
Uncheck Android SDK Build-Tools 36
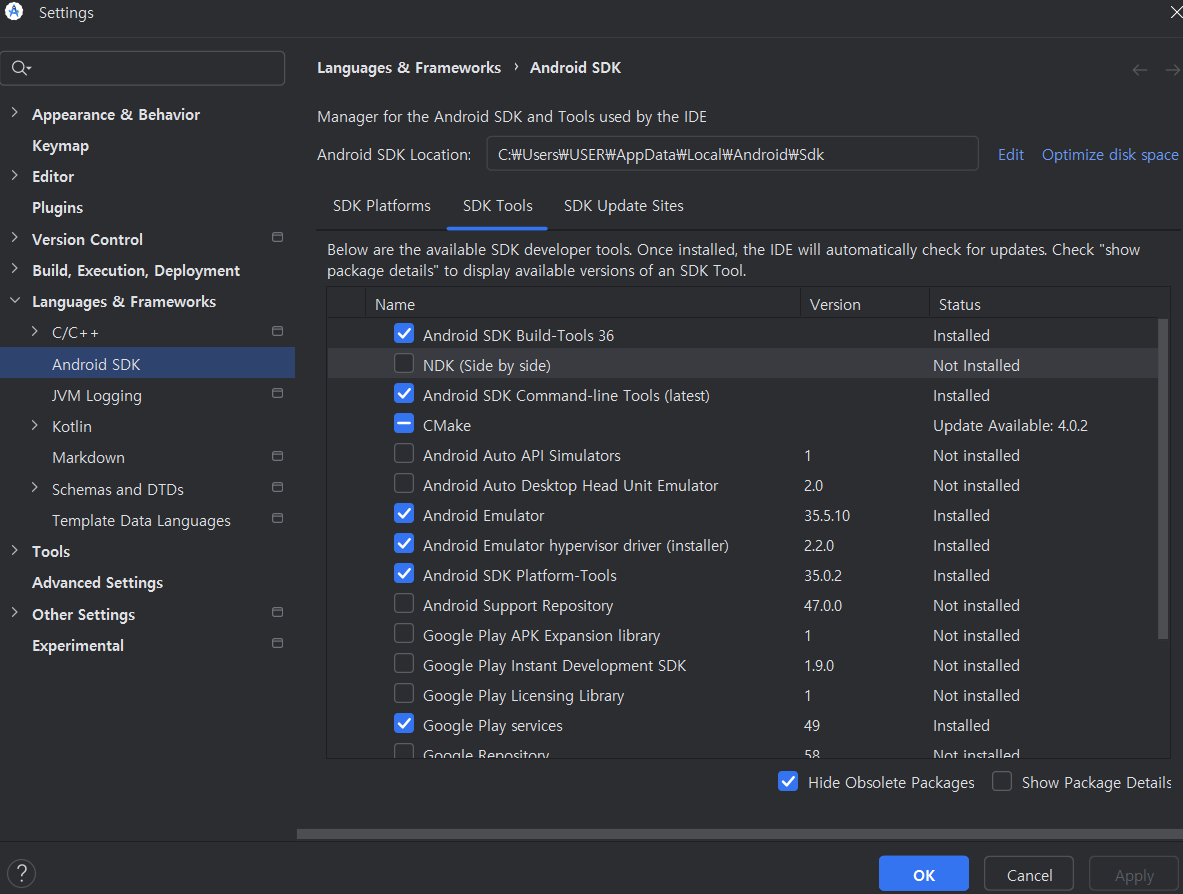(x=404, y=333)
